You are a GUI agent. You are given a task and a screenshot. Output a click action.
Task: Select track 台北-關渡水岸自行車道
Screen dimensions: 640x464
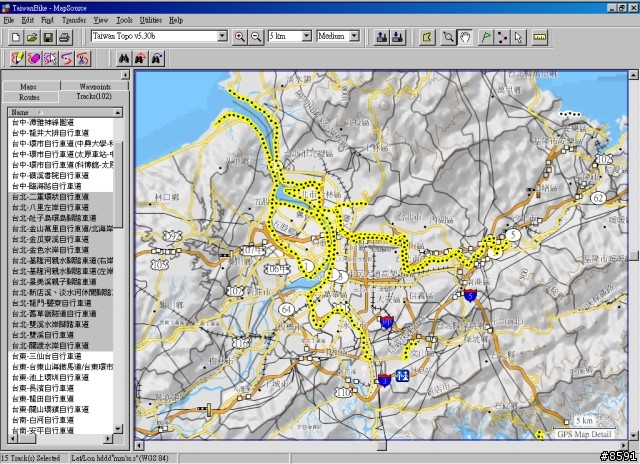[50, 345]
